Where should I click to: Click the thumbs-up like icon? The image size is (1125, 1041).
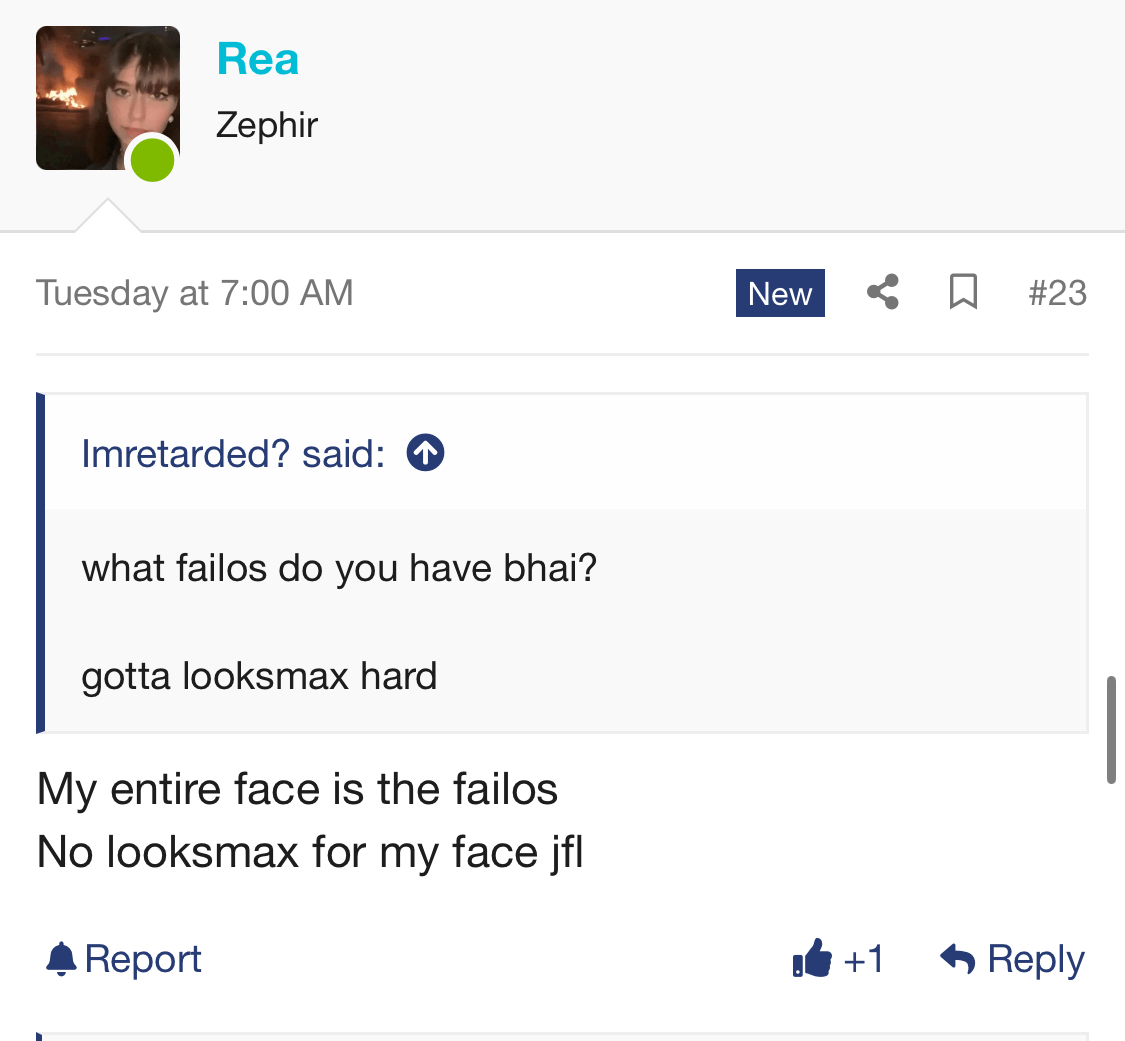pos(812,958)
